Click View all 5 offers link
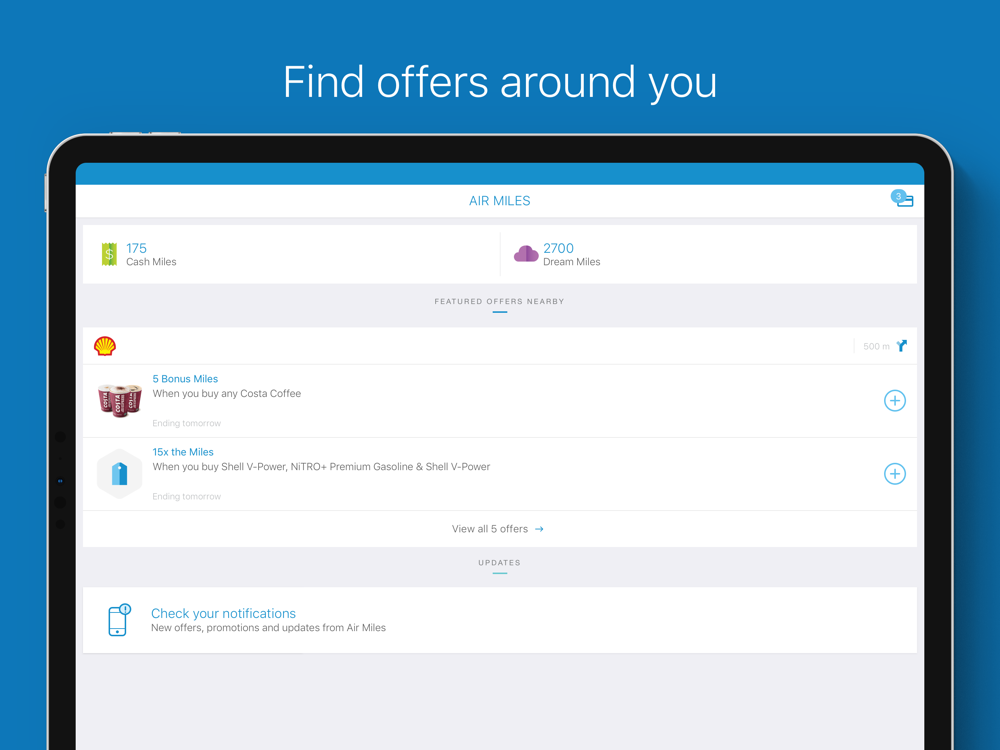The height and width of the screenshot is (750, 1000). (497, 529)
